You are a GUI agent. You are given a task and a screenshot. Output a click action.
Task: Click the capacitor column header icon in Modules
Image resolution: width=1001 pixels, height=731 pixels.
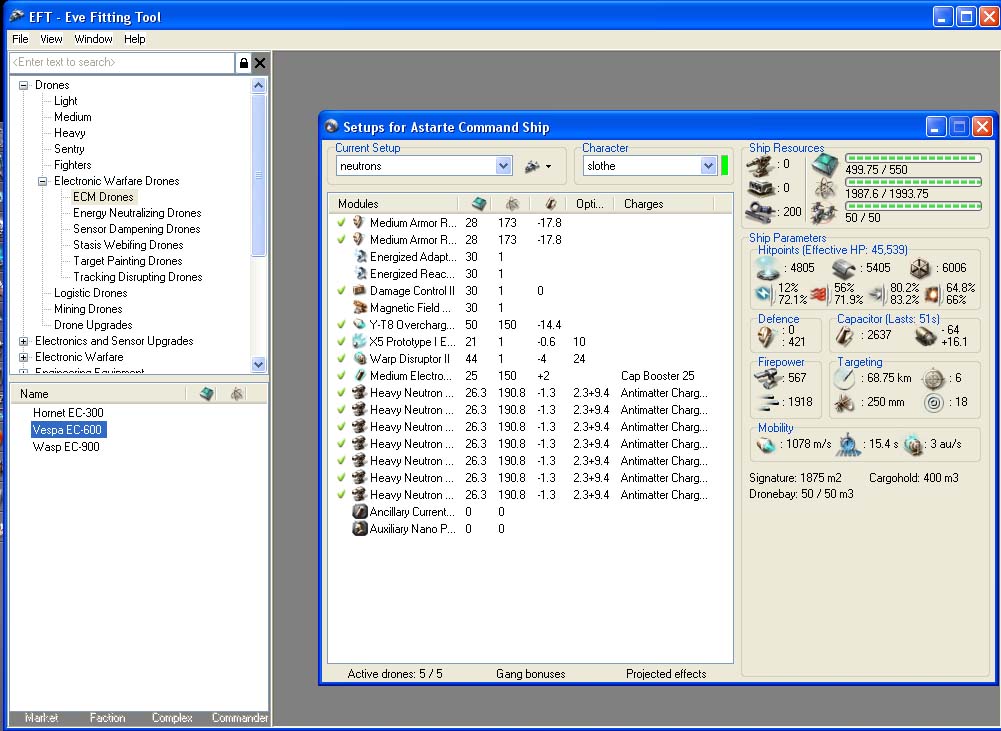551,204
